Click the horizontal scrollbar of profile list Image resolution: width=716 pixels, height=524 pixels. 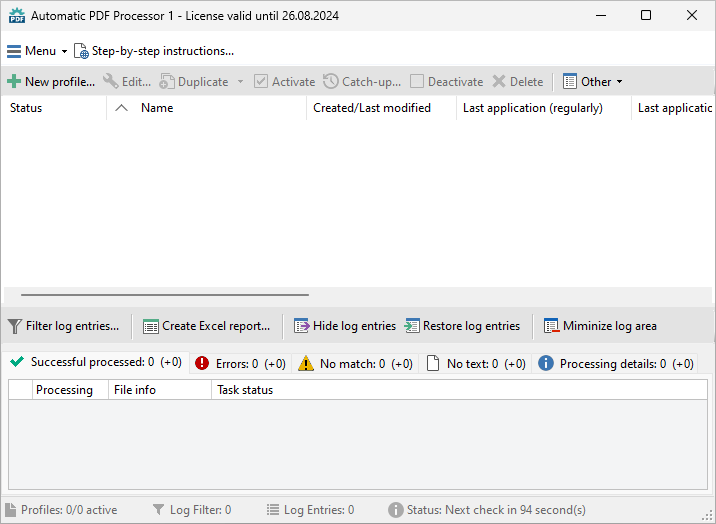(x=164, y=295)
